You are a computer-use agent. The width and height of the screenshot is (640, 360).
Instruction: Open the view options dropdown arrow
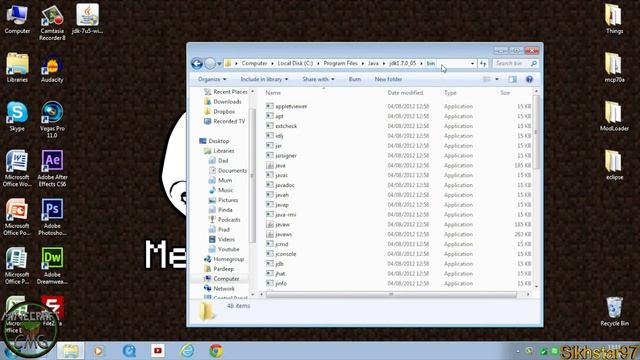pos(497,79)
